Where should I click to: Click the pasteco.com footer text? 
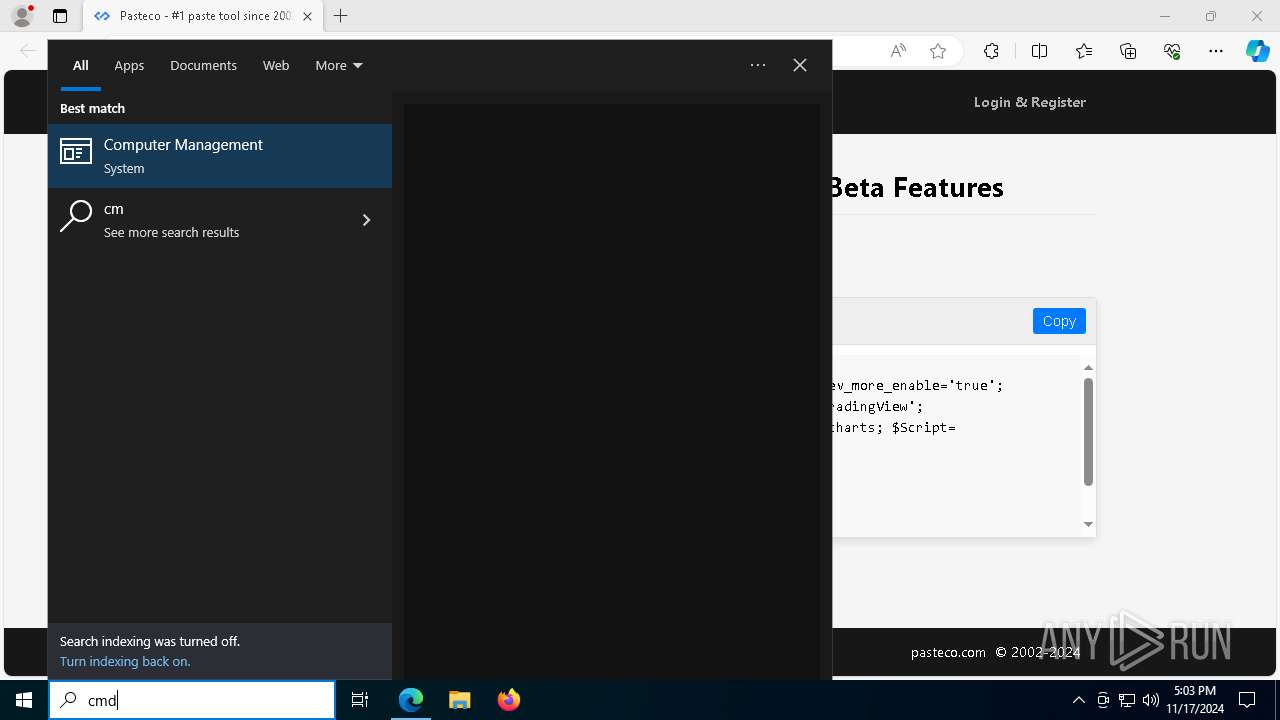click(948, 652)
